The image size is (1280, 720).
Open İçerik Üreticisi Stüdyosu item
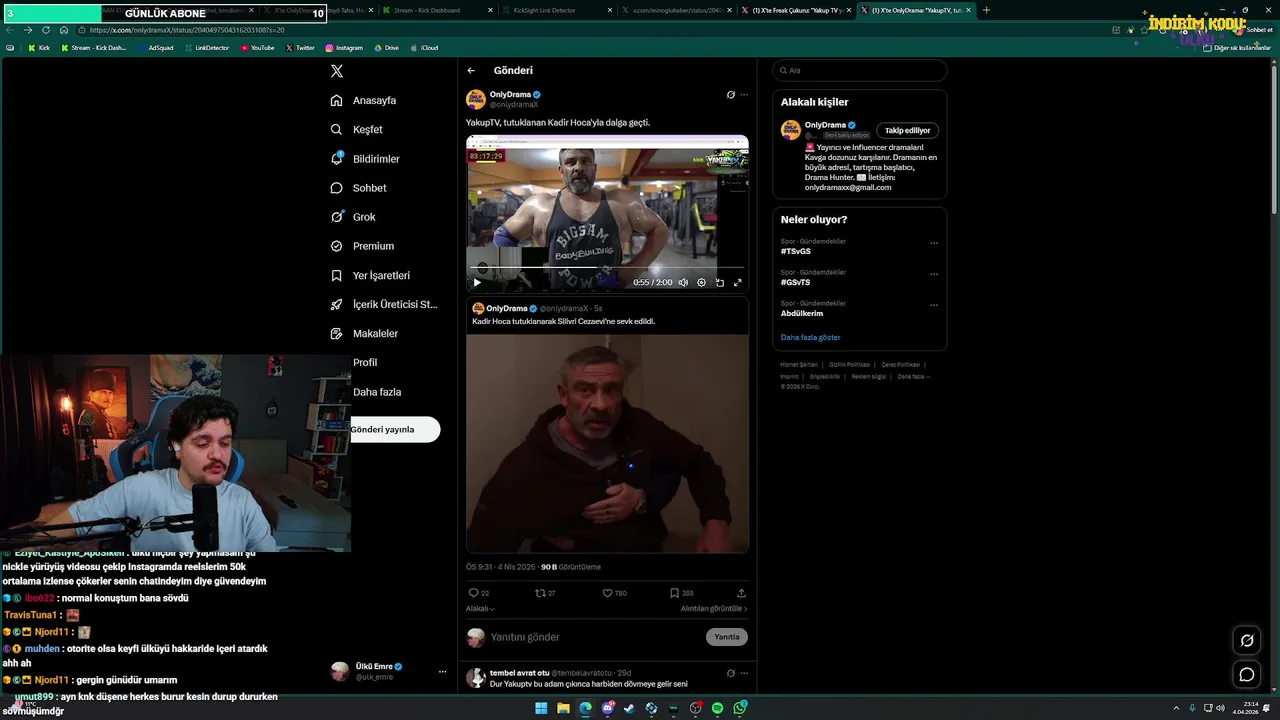point(384,304)
